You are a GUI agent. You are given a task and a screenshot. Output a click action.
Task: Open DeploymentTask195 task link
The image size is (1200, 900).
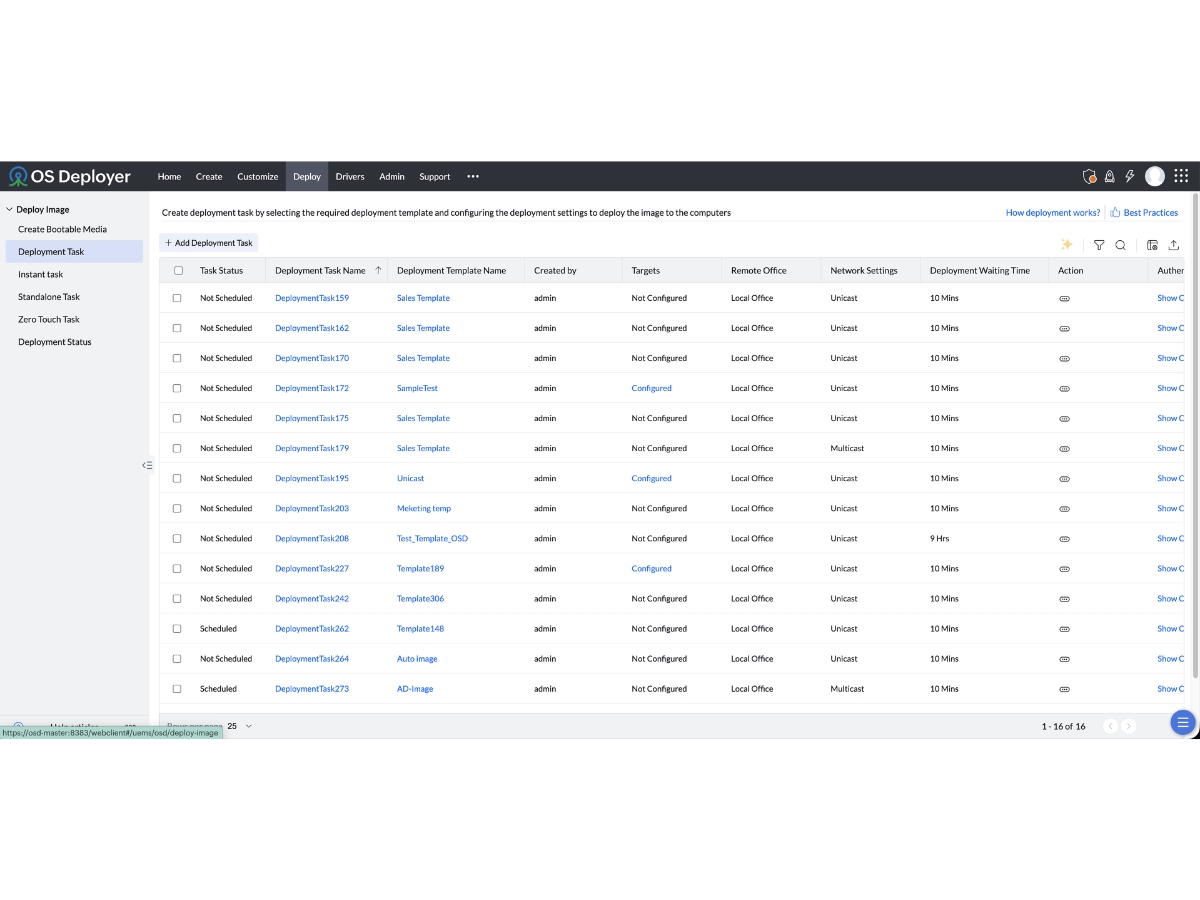click(x=312, y=478)
